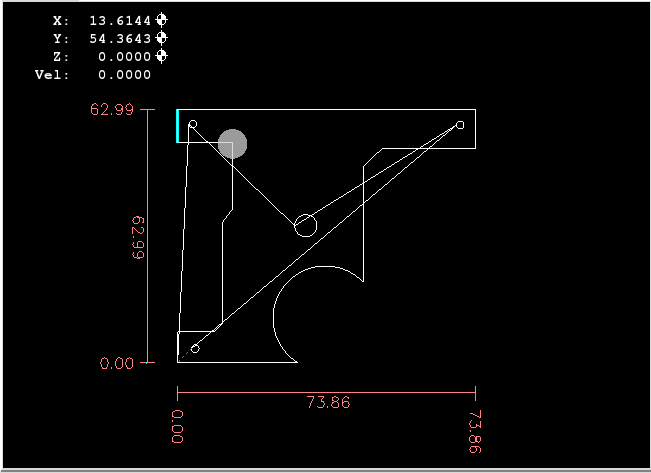
Task: Click the rotated 62.99 height dimension label
Action: (x=139, y=237)
